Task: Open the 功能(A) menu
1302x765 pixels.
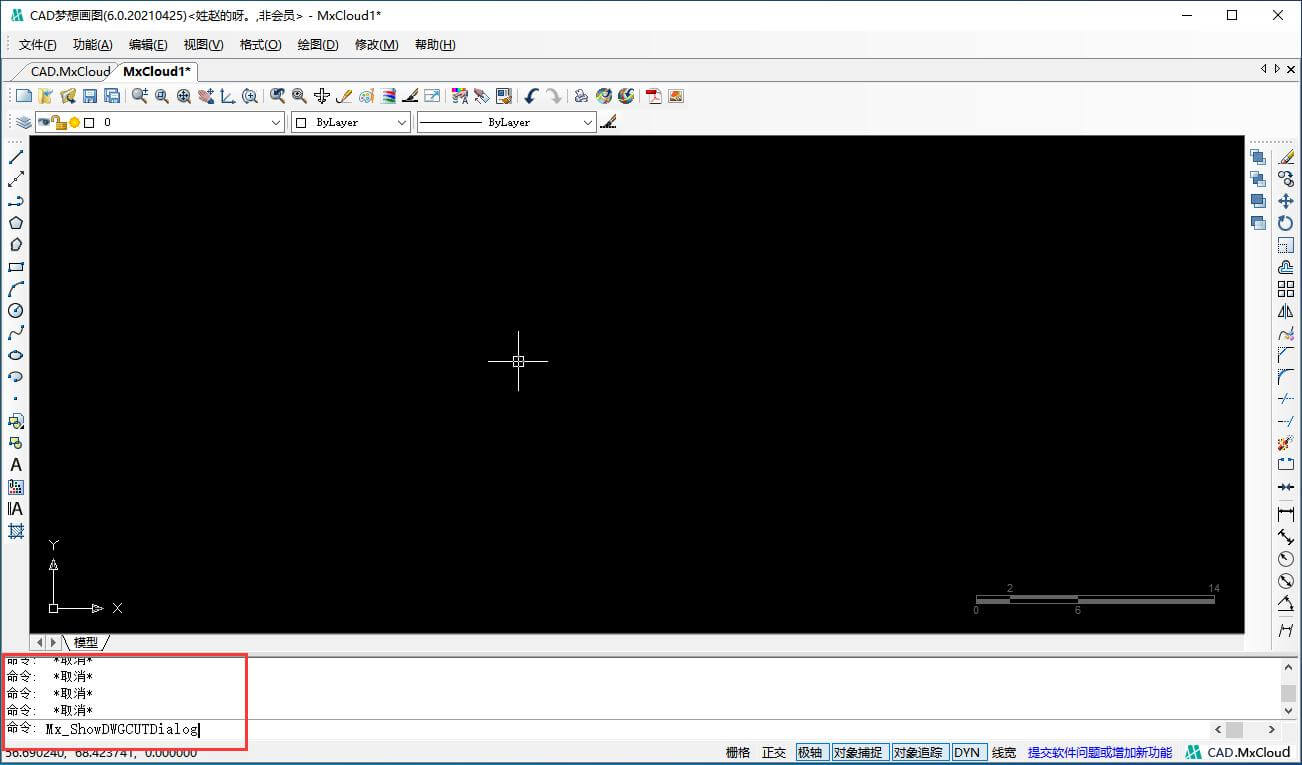Action: click(x=93, y=45)
